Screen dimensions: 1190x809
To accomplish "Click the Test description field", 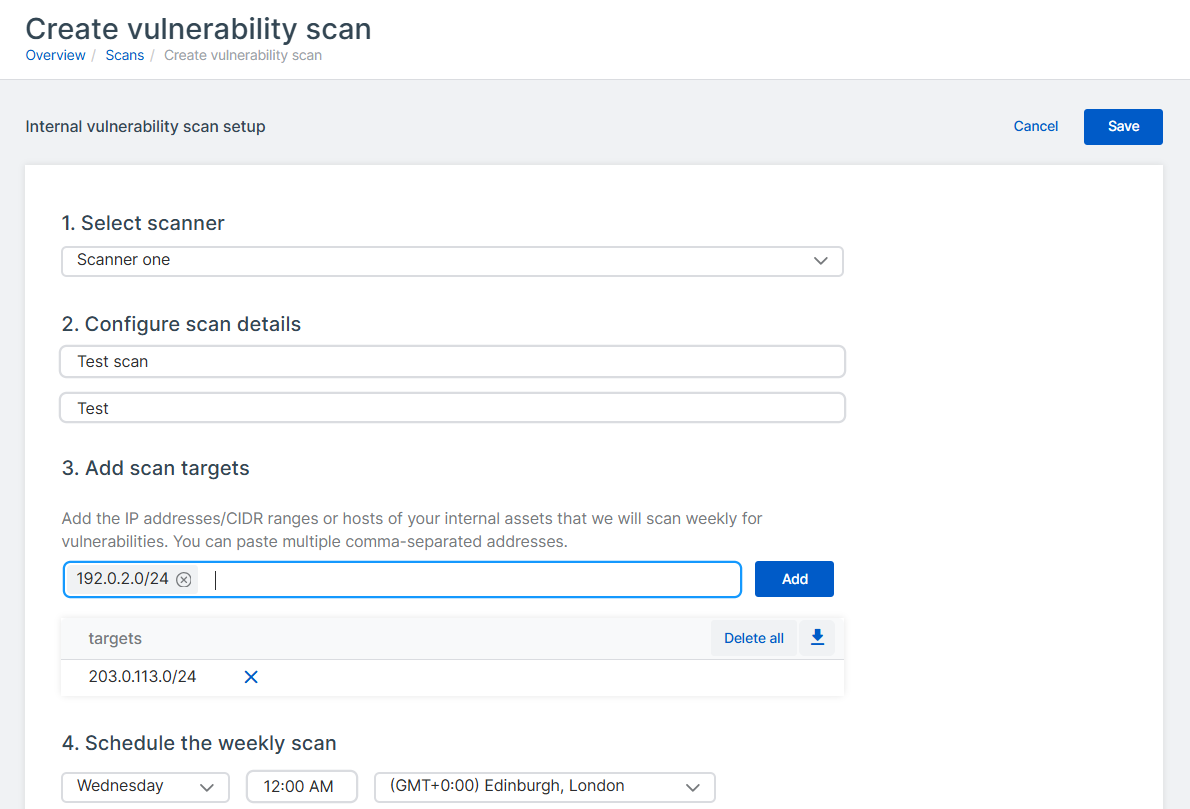I will click(452, 408).
